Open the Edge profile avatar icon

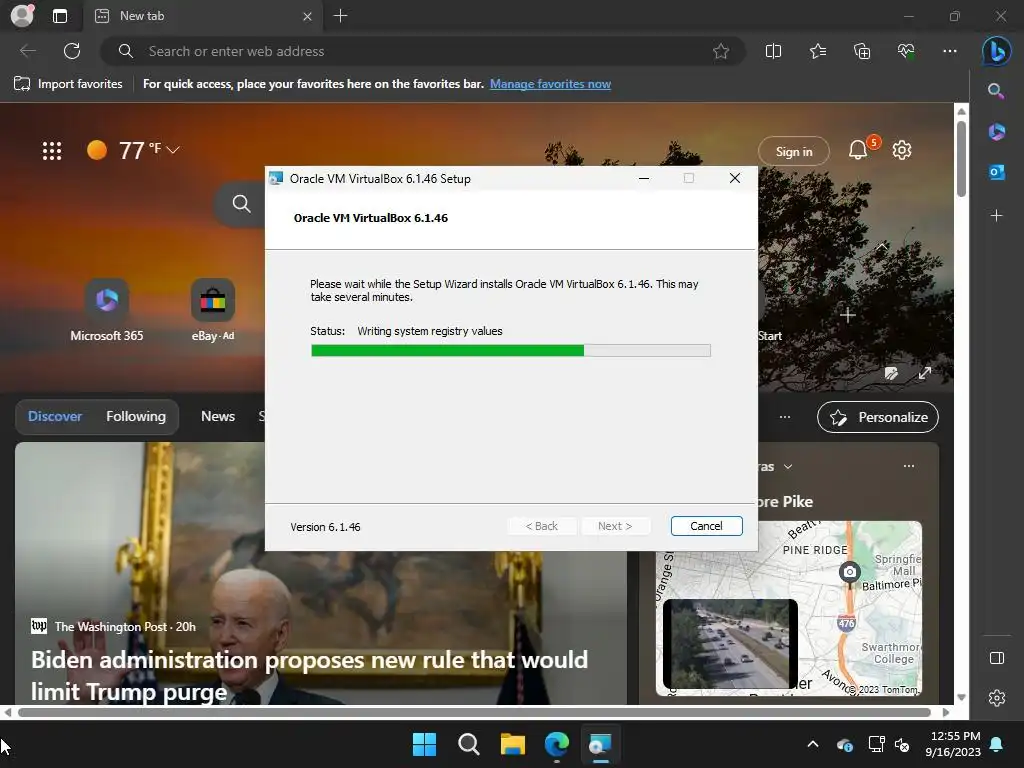coord(22,16)
